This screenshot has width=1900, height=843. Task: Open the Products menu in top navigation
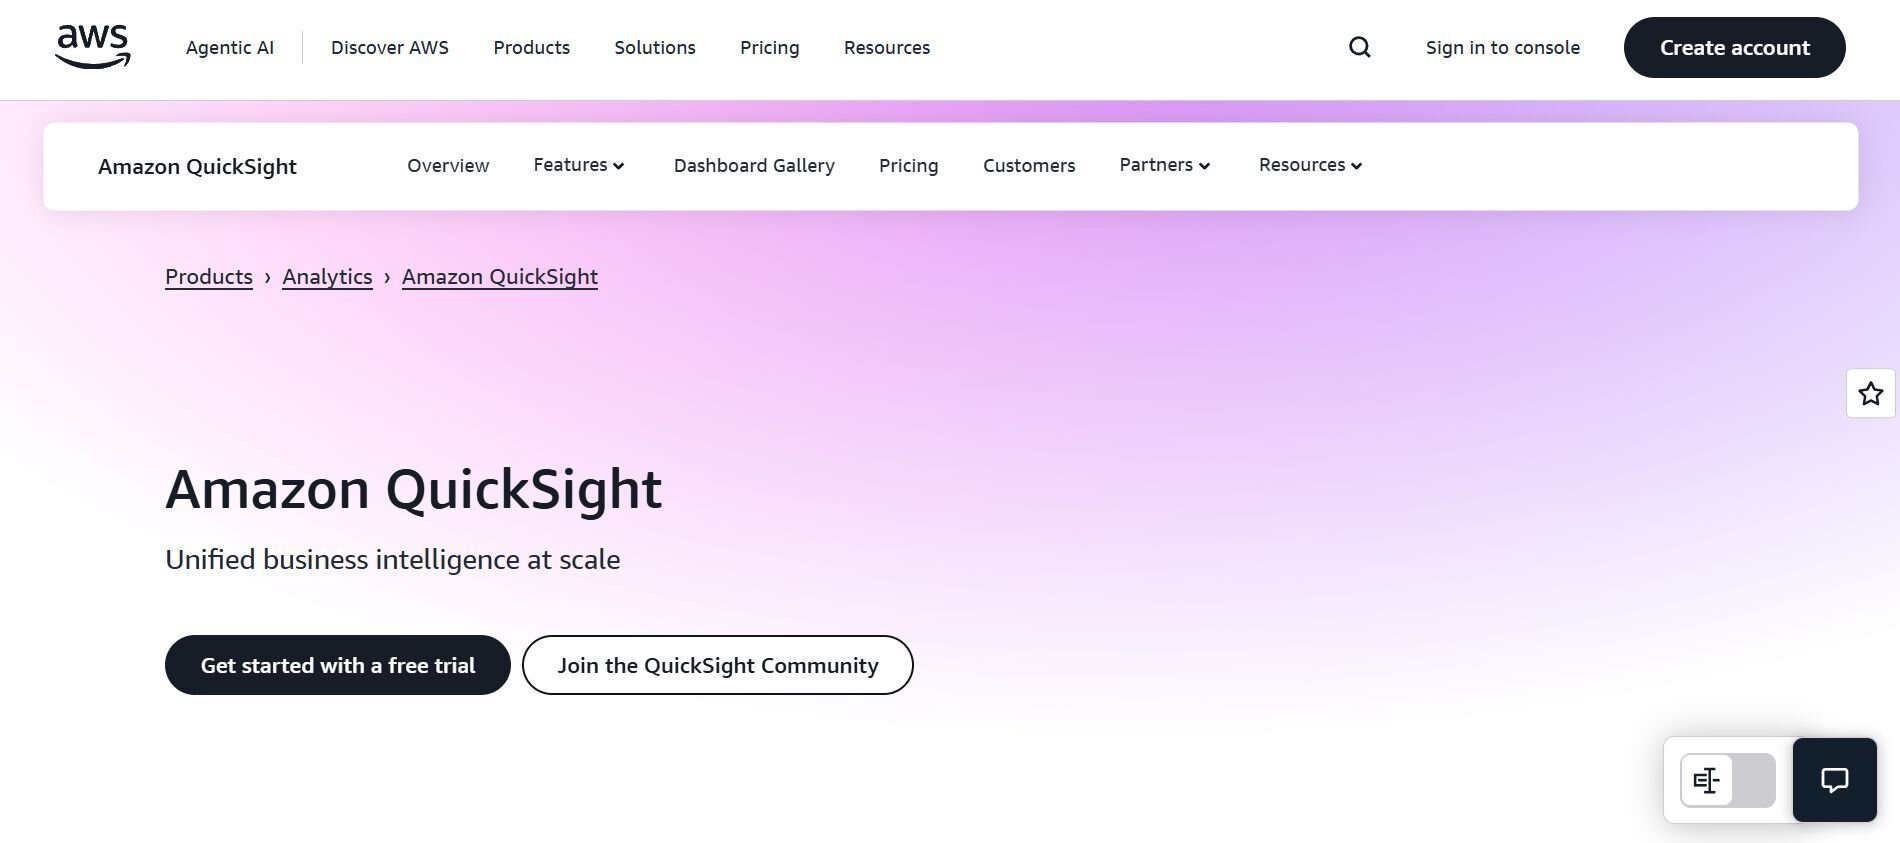point(531,47)
